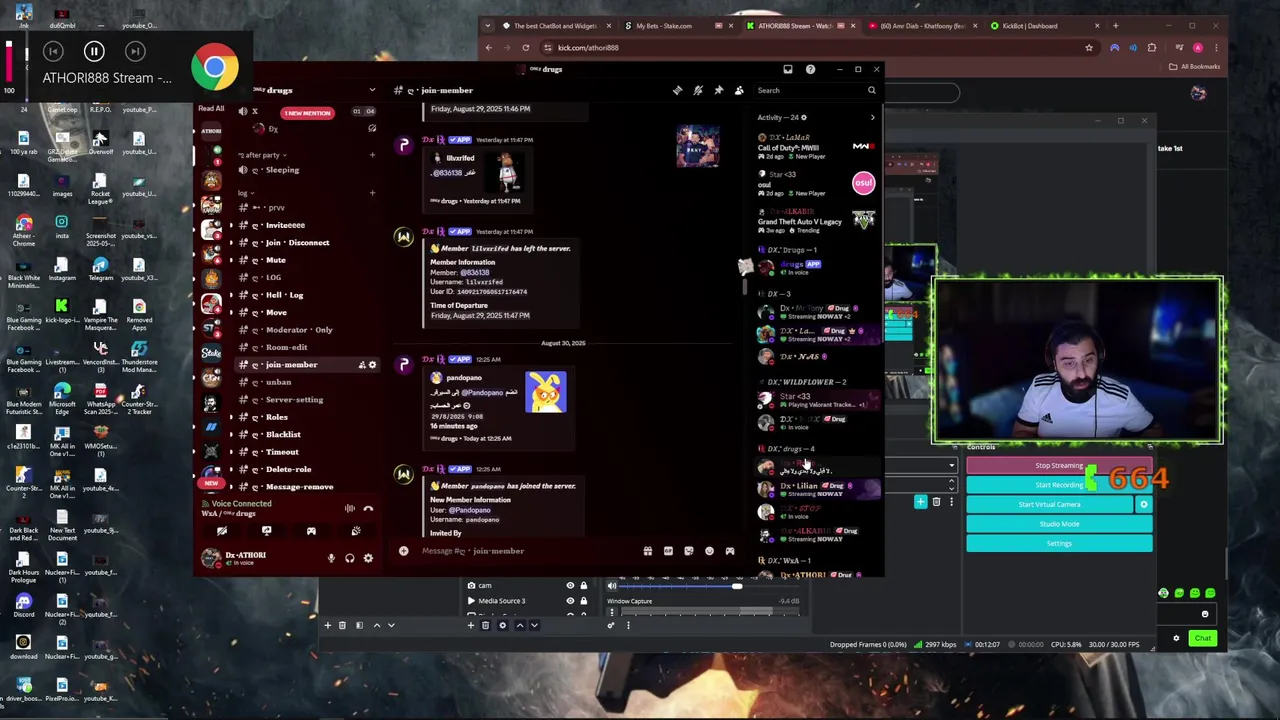Image resolution: width=1280 pixels, height=720 pixels.
Task: Expand the Activity panel arrow
Action: (872, 117)
